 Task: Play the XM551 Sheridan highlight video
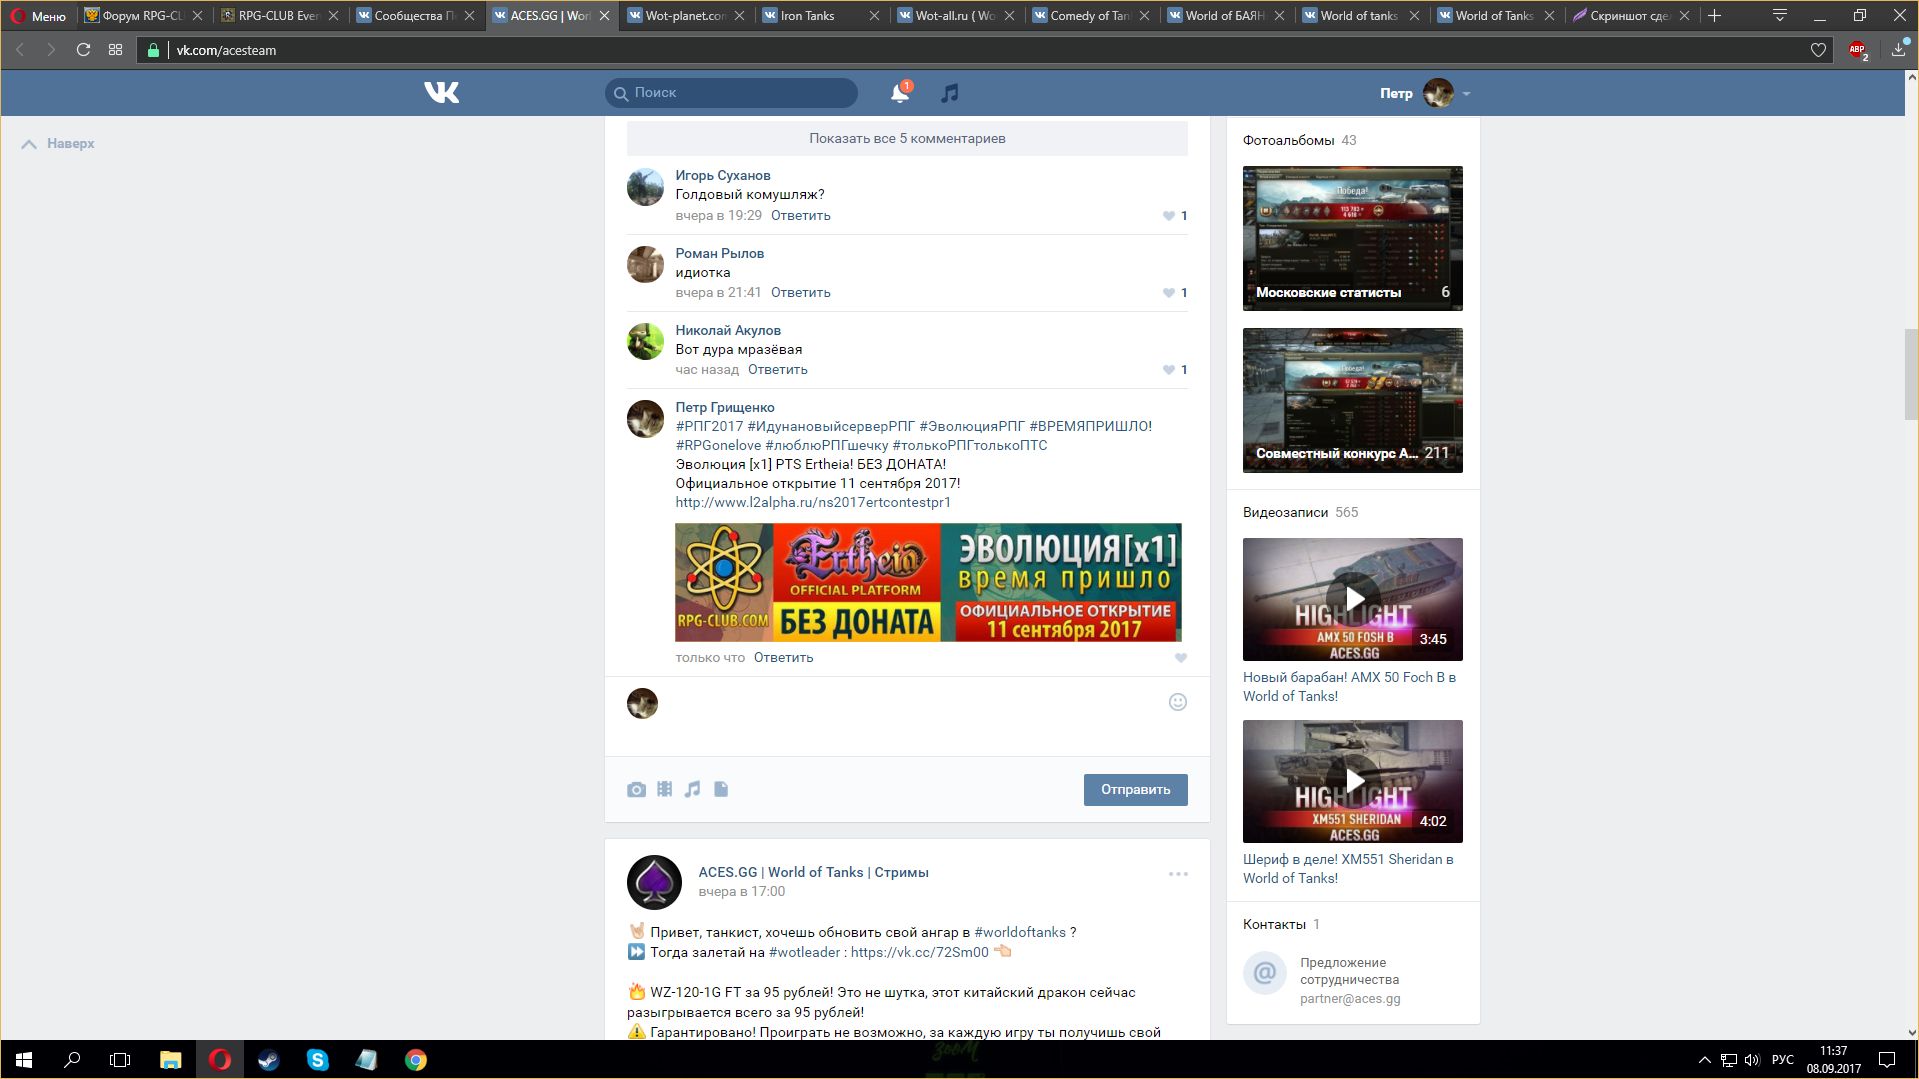(x=1352, y=782)
